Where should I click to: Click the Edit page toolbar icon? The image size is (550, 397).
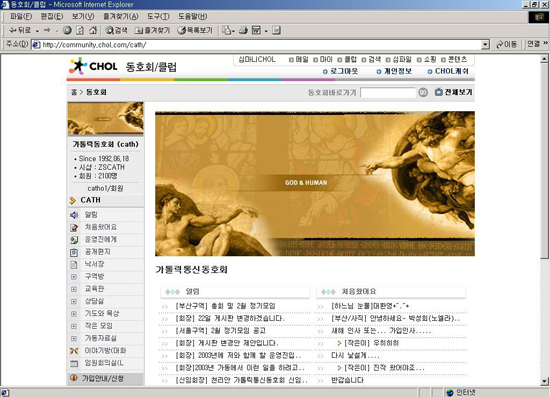coord(256,31)
